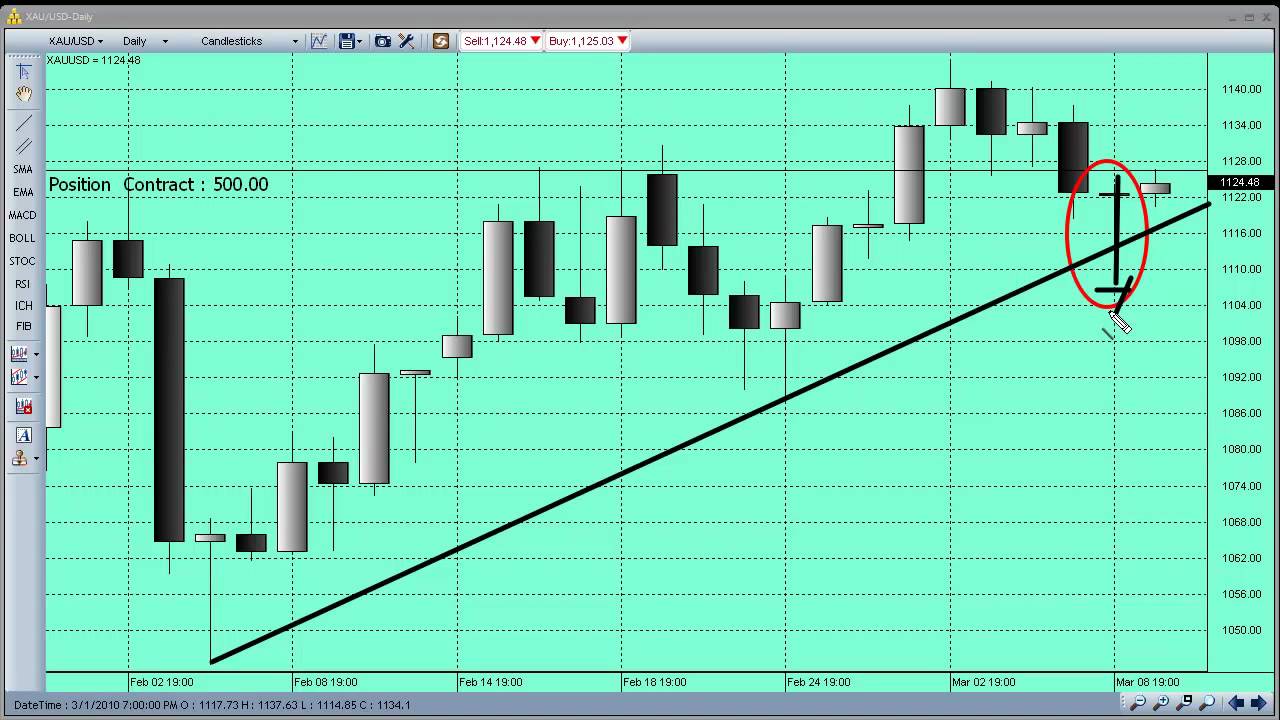
Task: Click the XAUUSD = 1124.48 readout
Action: click(94, 60)
